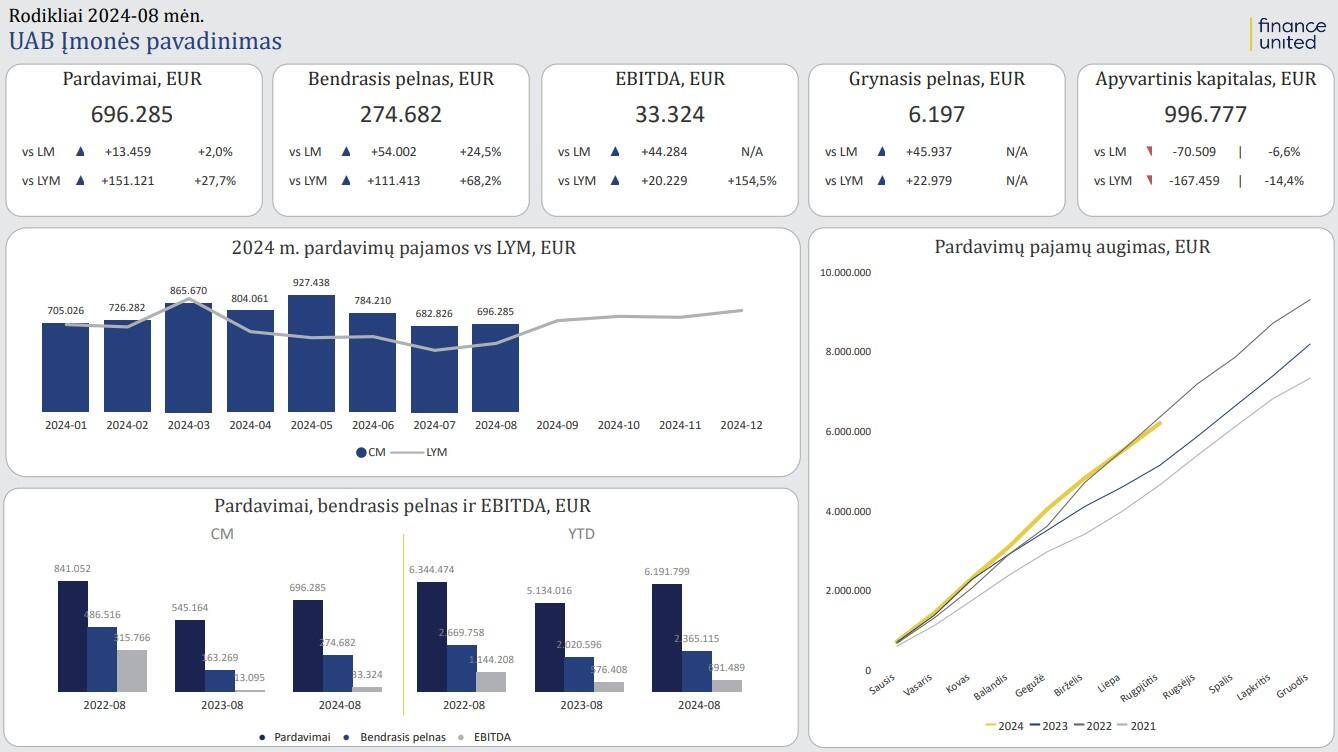The width and height of the screenshot is (1338, 752).
Task: Click the up triangle beside Bendrasis pelnas vs LM
Action: 346,152
